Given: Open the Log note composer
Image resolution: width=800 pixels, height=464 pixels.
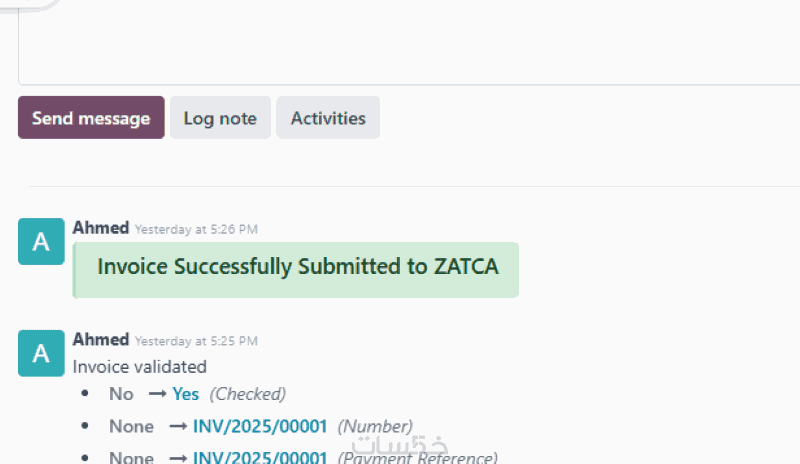Looking at the screenshot, I should 220,118.
